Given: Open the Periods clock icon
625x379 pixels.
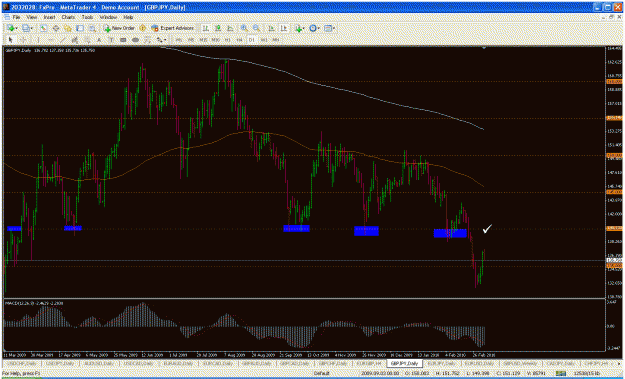Looking at the screenshot, I should click(313, 28).
